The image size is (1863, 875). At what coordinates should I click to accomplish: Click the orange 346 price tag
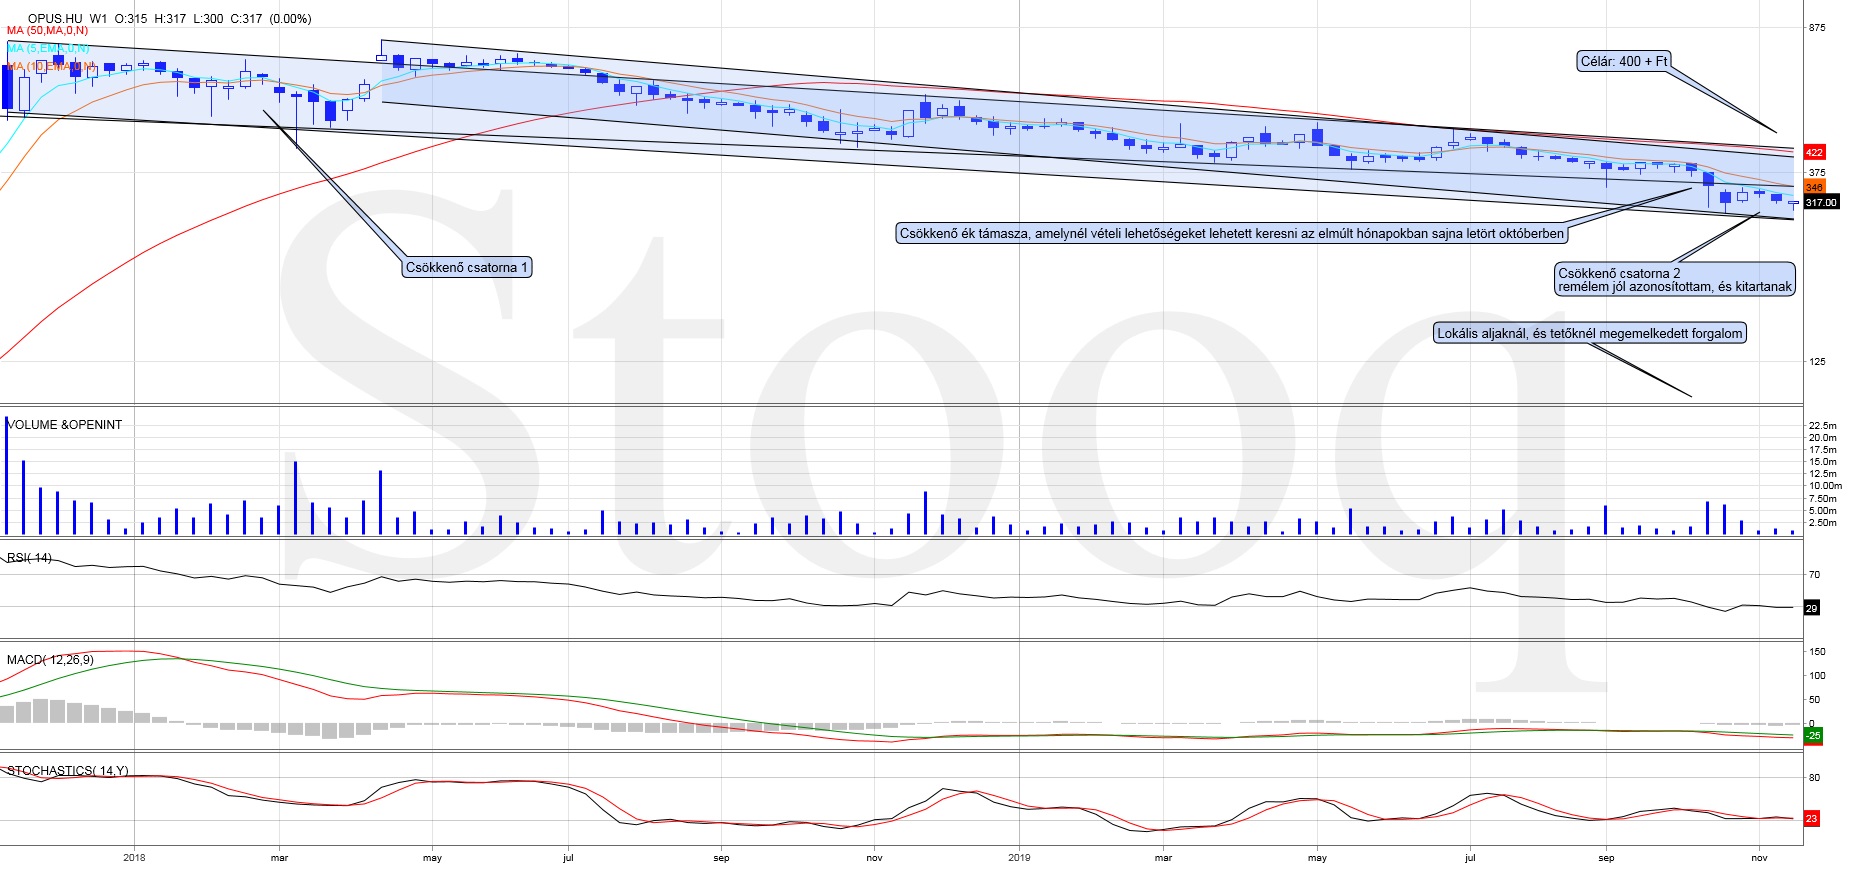pyautogui.click(x=1814, y=187)
